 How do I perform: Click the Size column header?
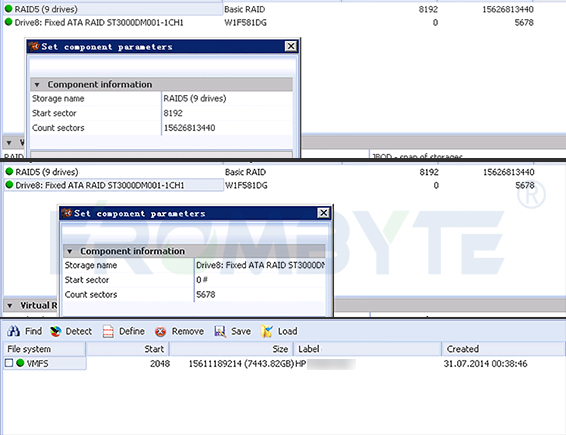point(231,349)
